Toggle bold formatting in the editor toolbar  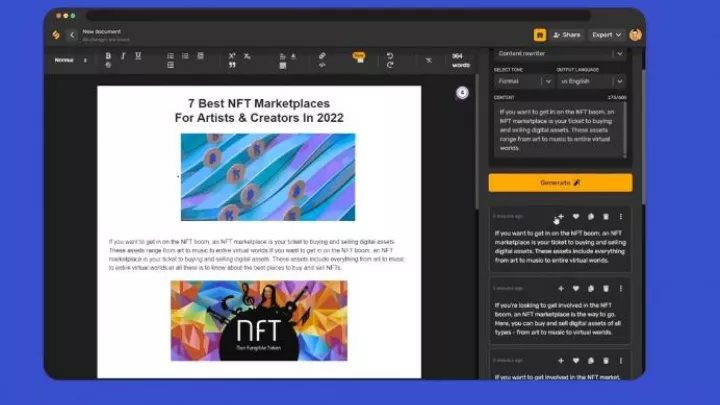[108, 56]
